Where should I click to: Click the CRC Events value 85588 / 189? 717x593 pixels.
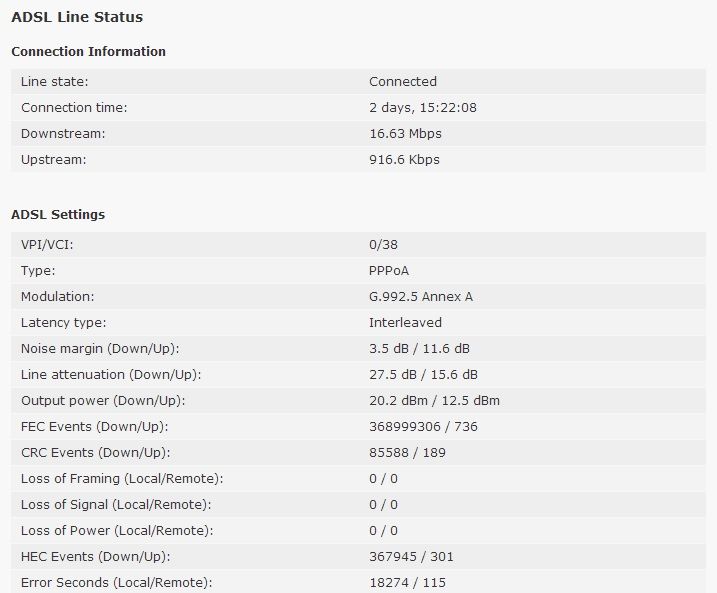coord(407,453)
